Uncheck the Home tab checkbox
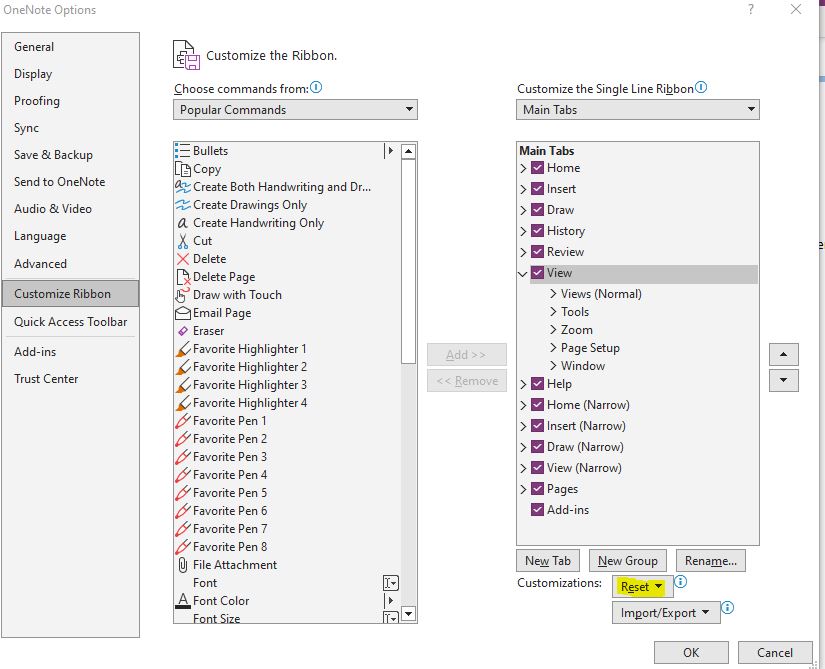825x669 pixels. point(537,168)
